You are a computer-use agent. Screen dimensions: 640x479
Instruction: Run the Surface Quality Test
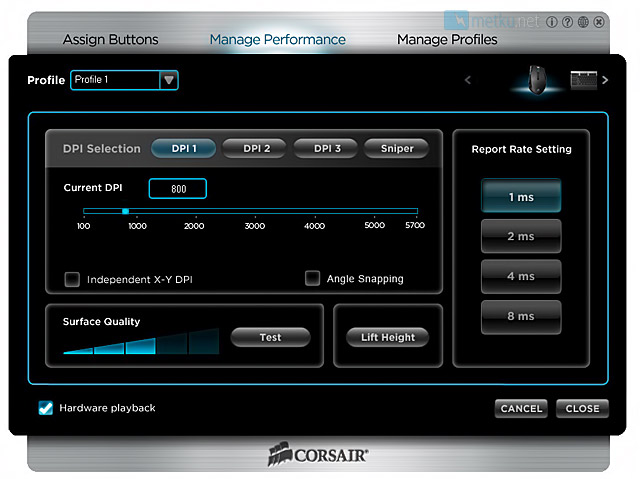click(x=271, y=337)
